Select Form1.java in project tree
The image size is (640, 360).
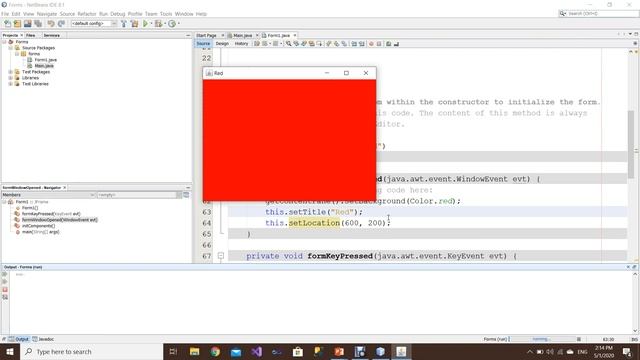pos(45,60)
